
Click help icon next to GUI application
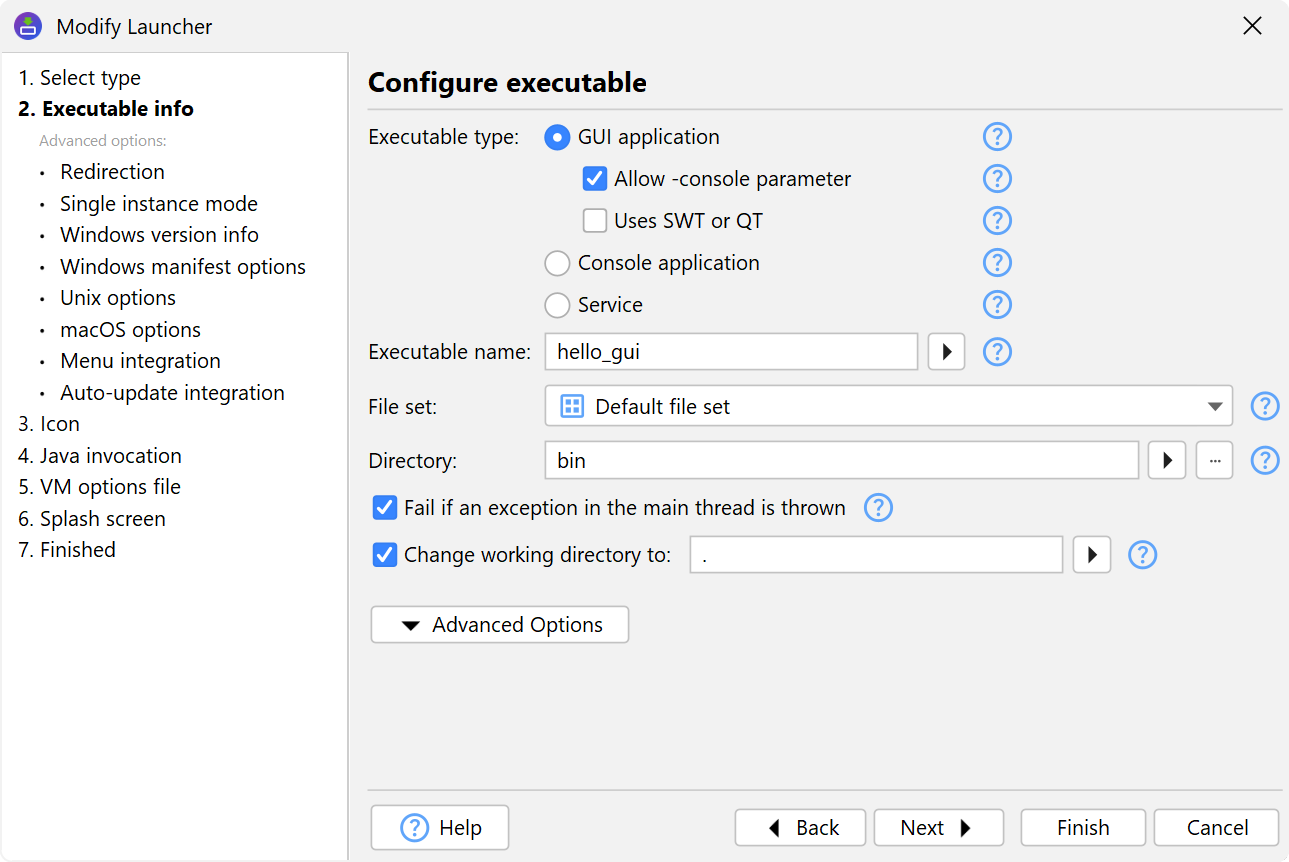(997, 137)
